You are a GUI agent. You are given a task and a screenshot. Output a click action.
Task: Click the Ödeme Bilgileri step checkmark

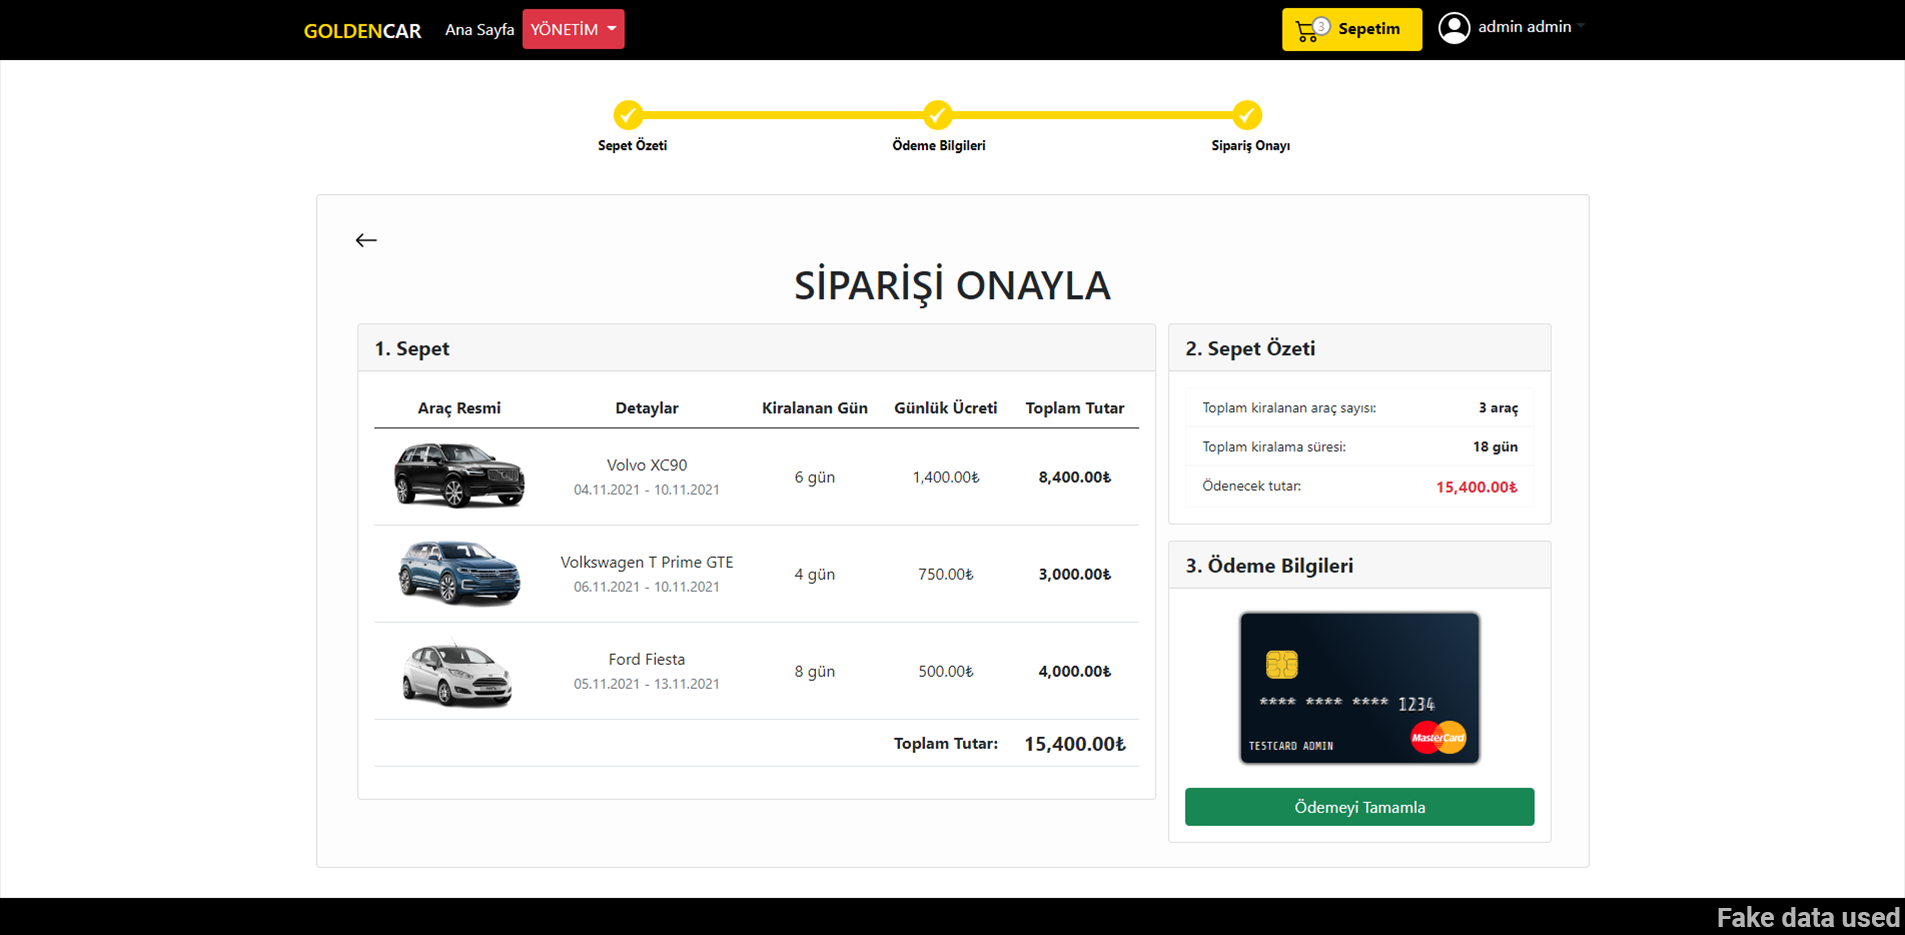pyautogui.click(x=937, y=115)
